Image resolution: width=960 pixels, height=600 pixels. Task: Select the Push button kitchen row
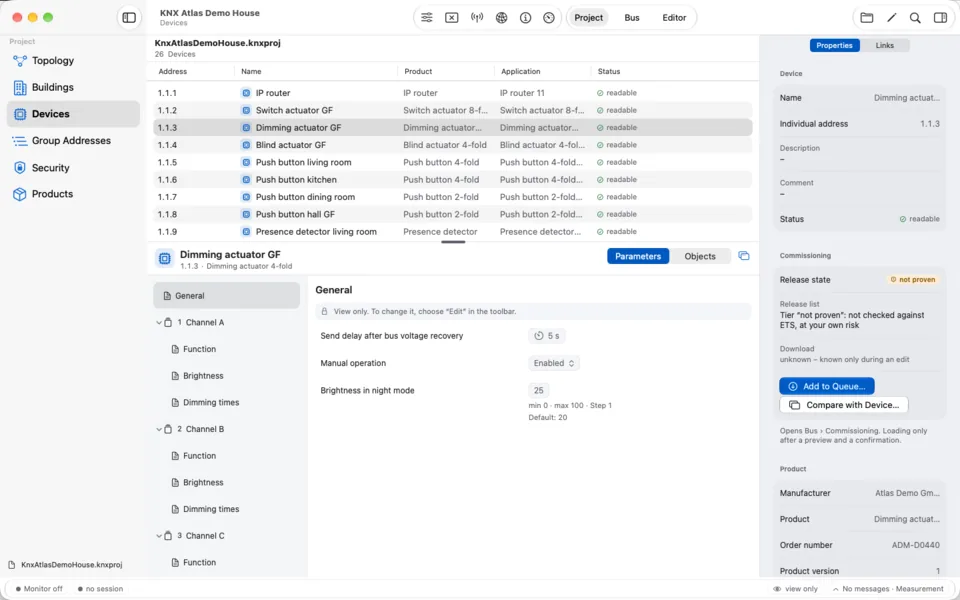[452, 180]
